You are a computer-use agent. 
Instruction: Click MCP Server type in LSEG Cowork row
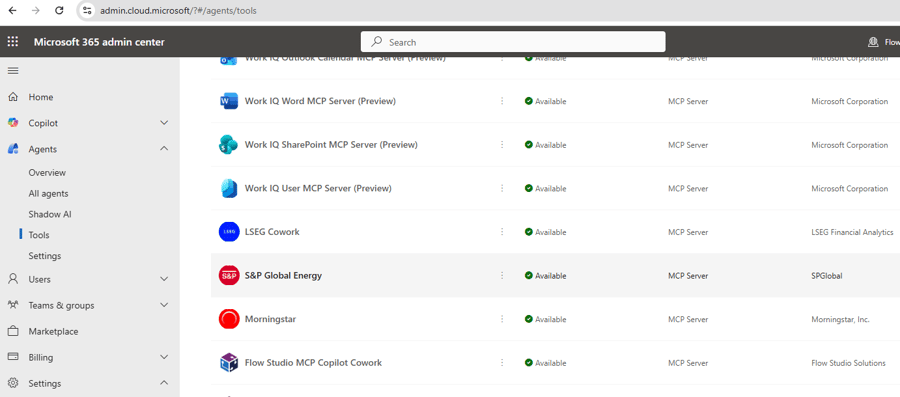click(x=688, y=232)
